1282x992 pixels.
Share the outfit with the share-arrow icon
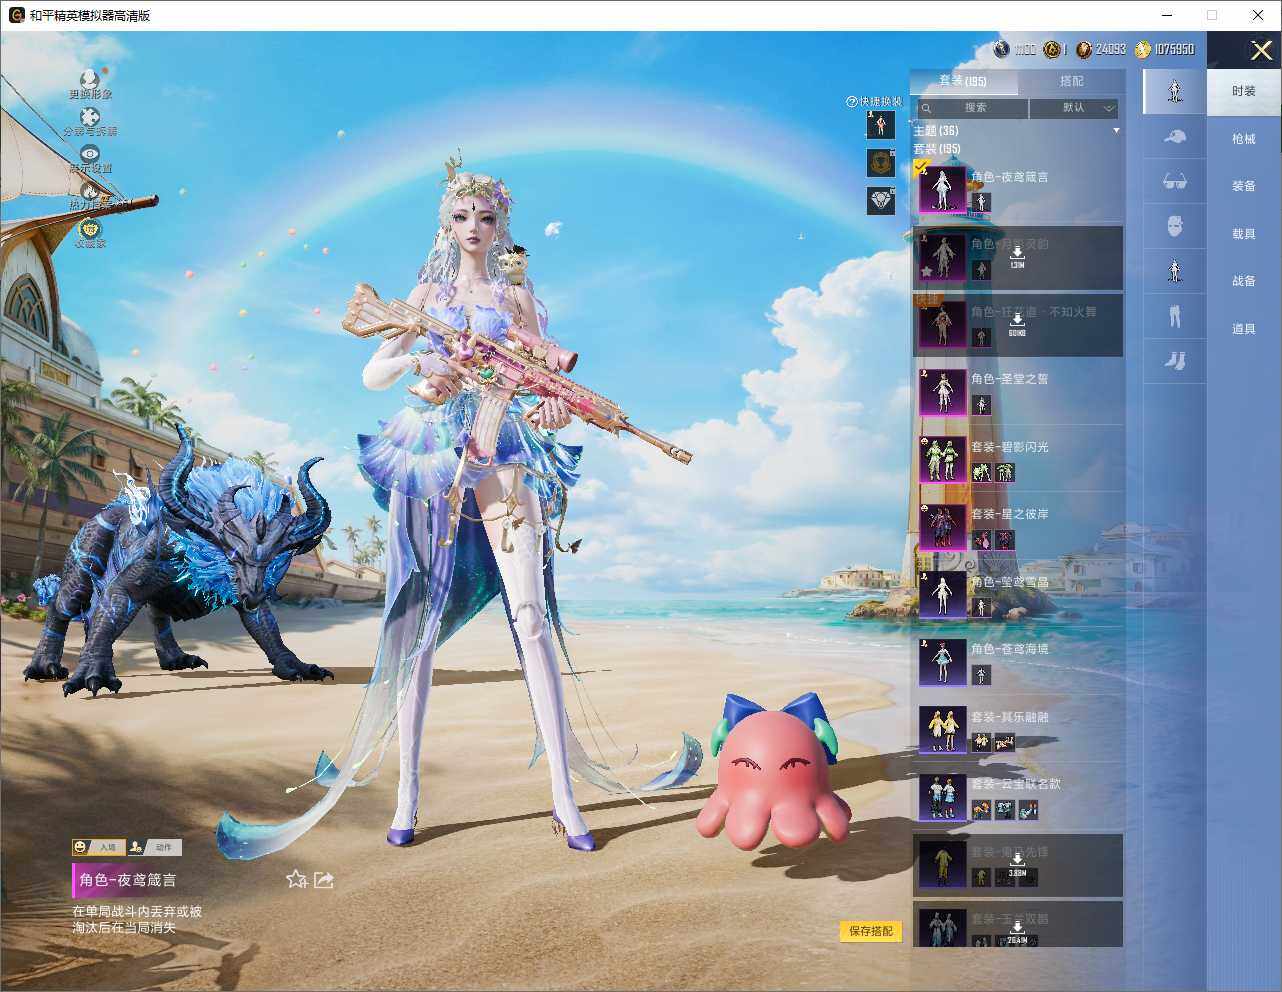[x=324, y=879]
